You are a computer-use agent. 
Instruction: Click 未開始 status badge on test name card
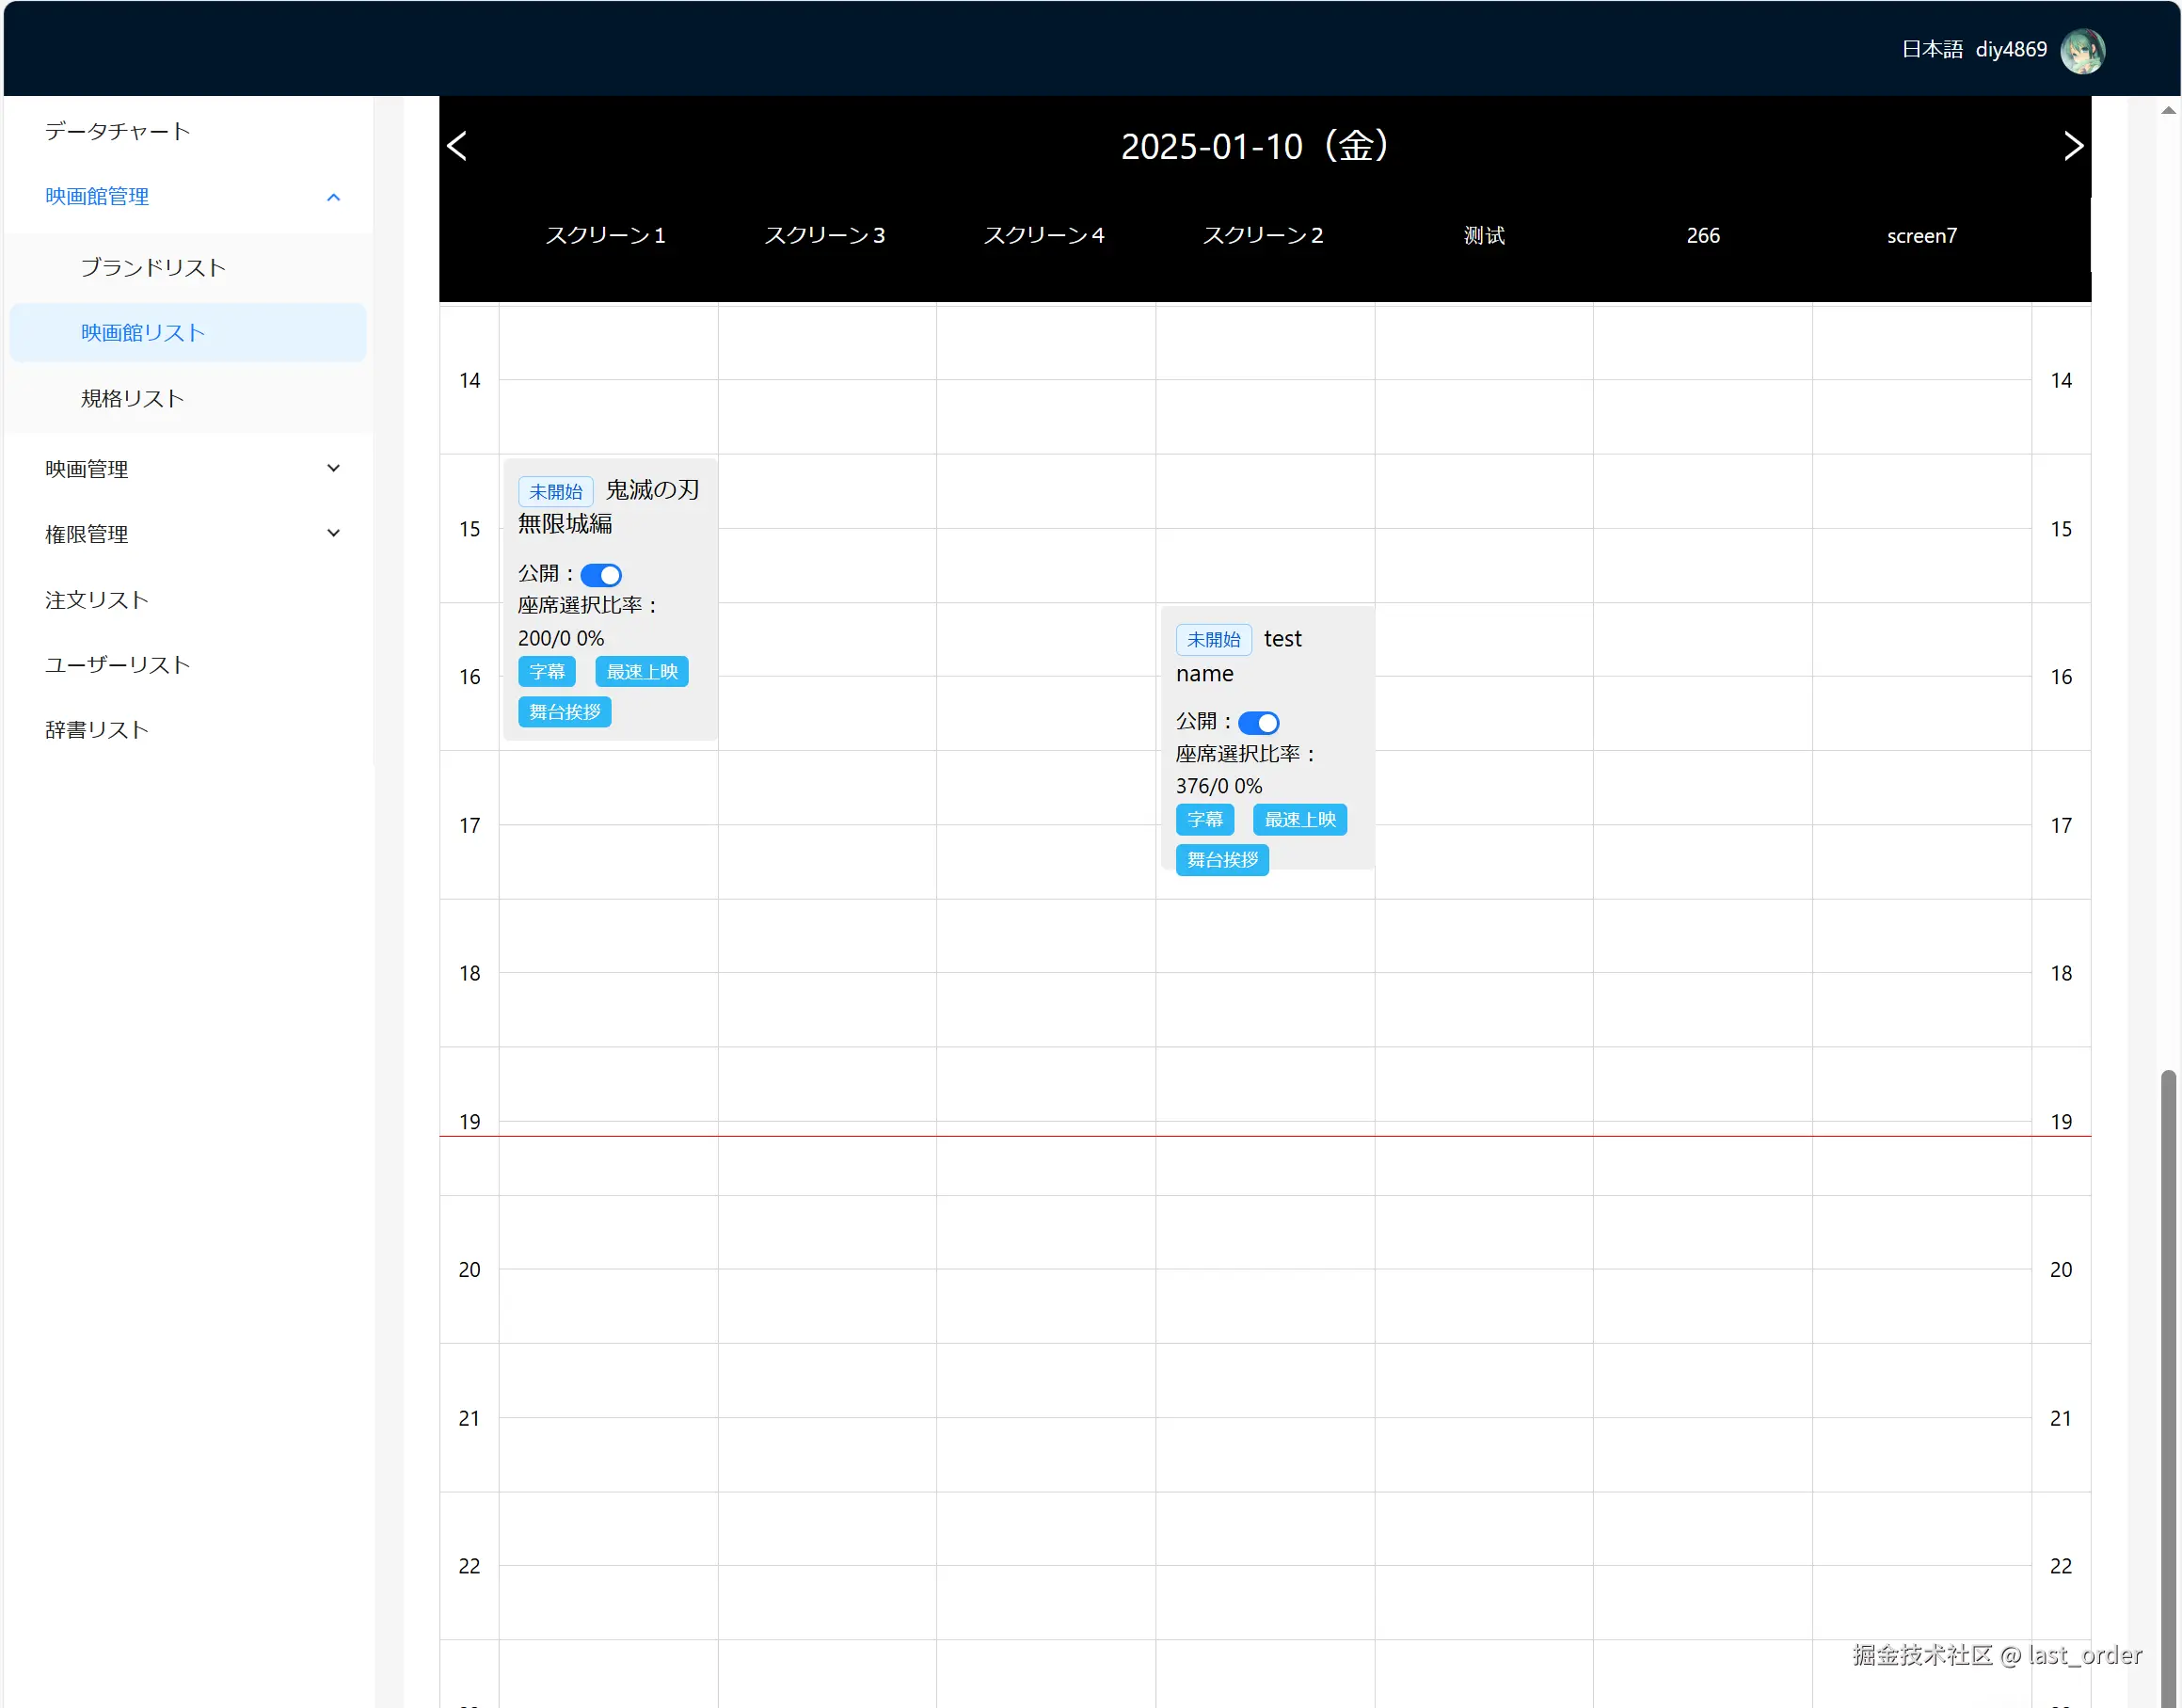pos(1213,639)
